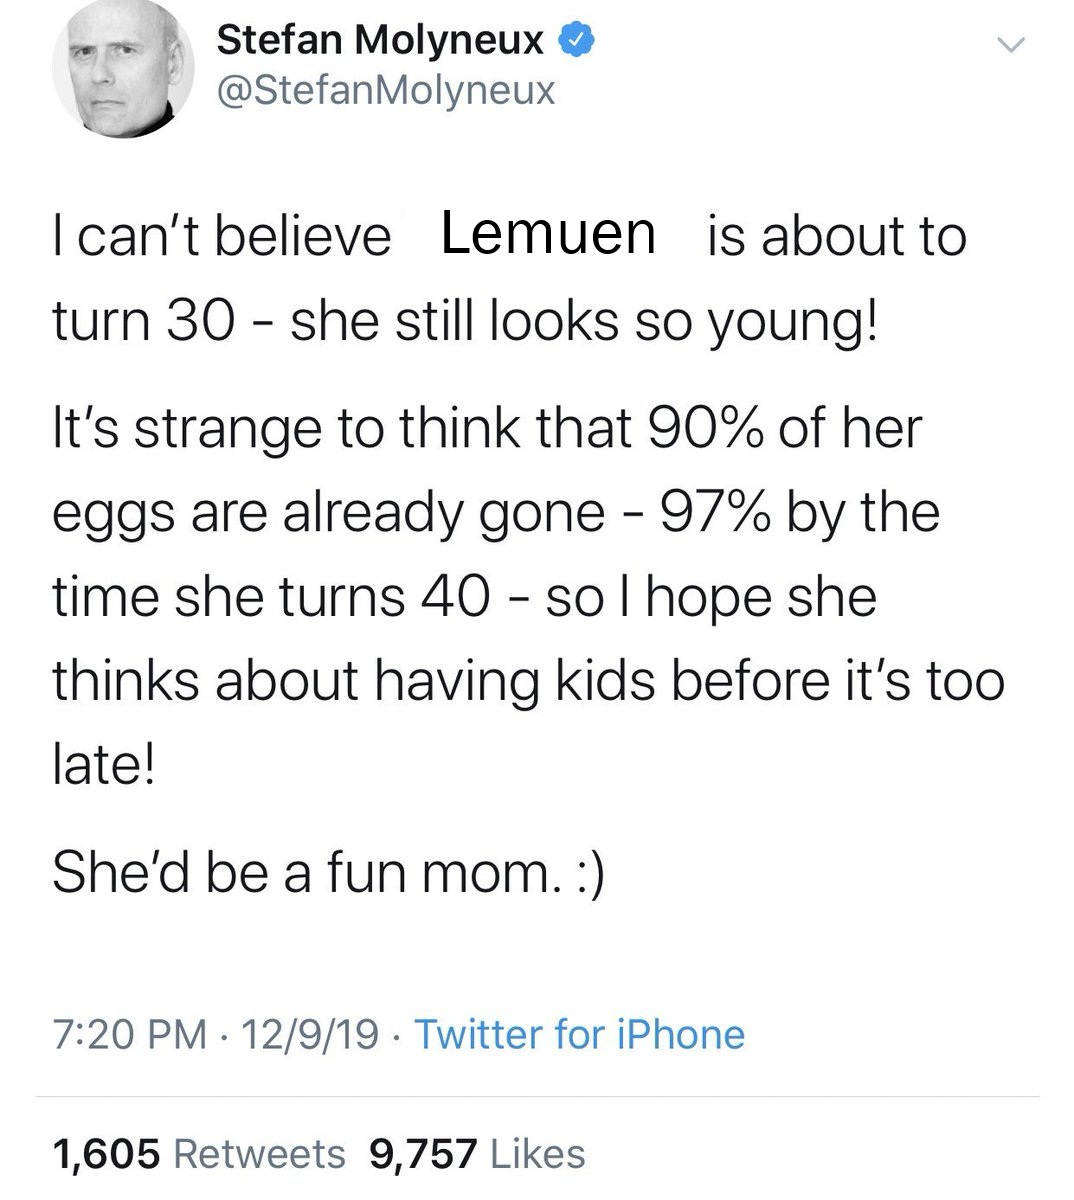Viewport: 1074px width, 1200px height.
Task: Click the blue verified badge icon
Action: coord(580,41)
